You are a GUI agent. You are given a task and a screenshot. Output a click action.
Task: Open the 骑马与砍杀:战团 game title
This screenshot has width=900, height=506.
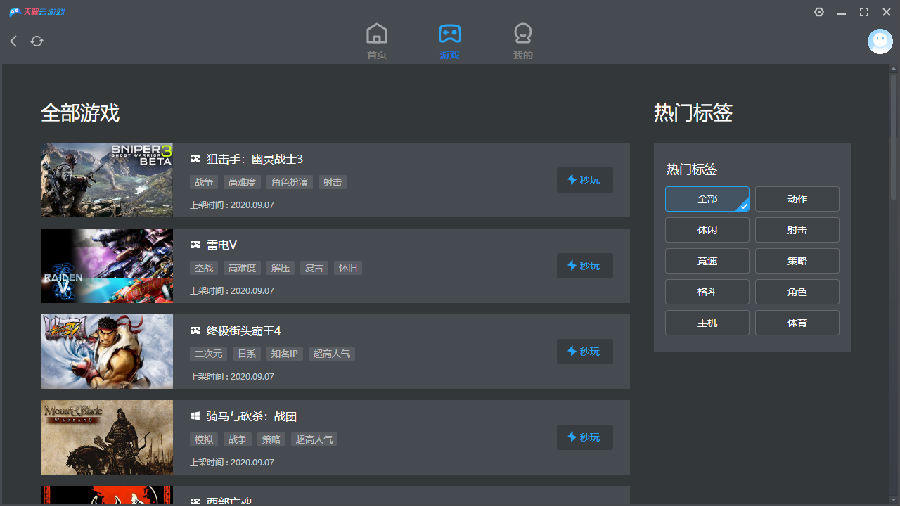(x=251, y=416)
